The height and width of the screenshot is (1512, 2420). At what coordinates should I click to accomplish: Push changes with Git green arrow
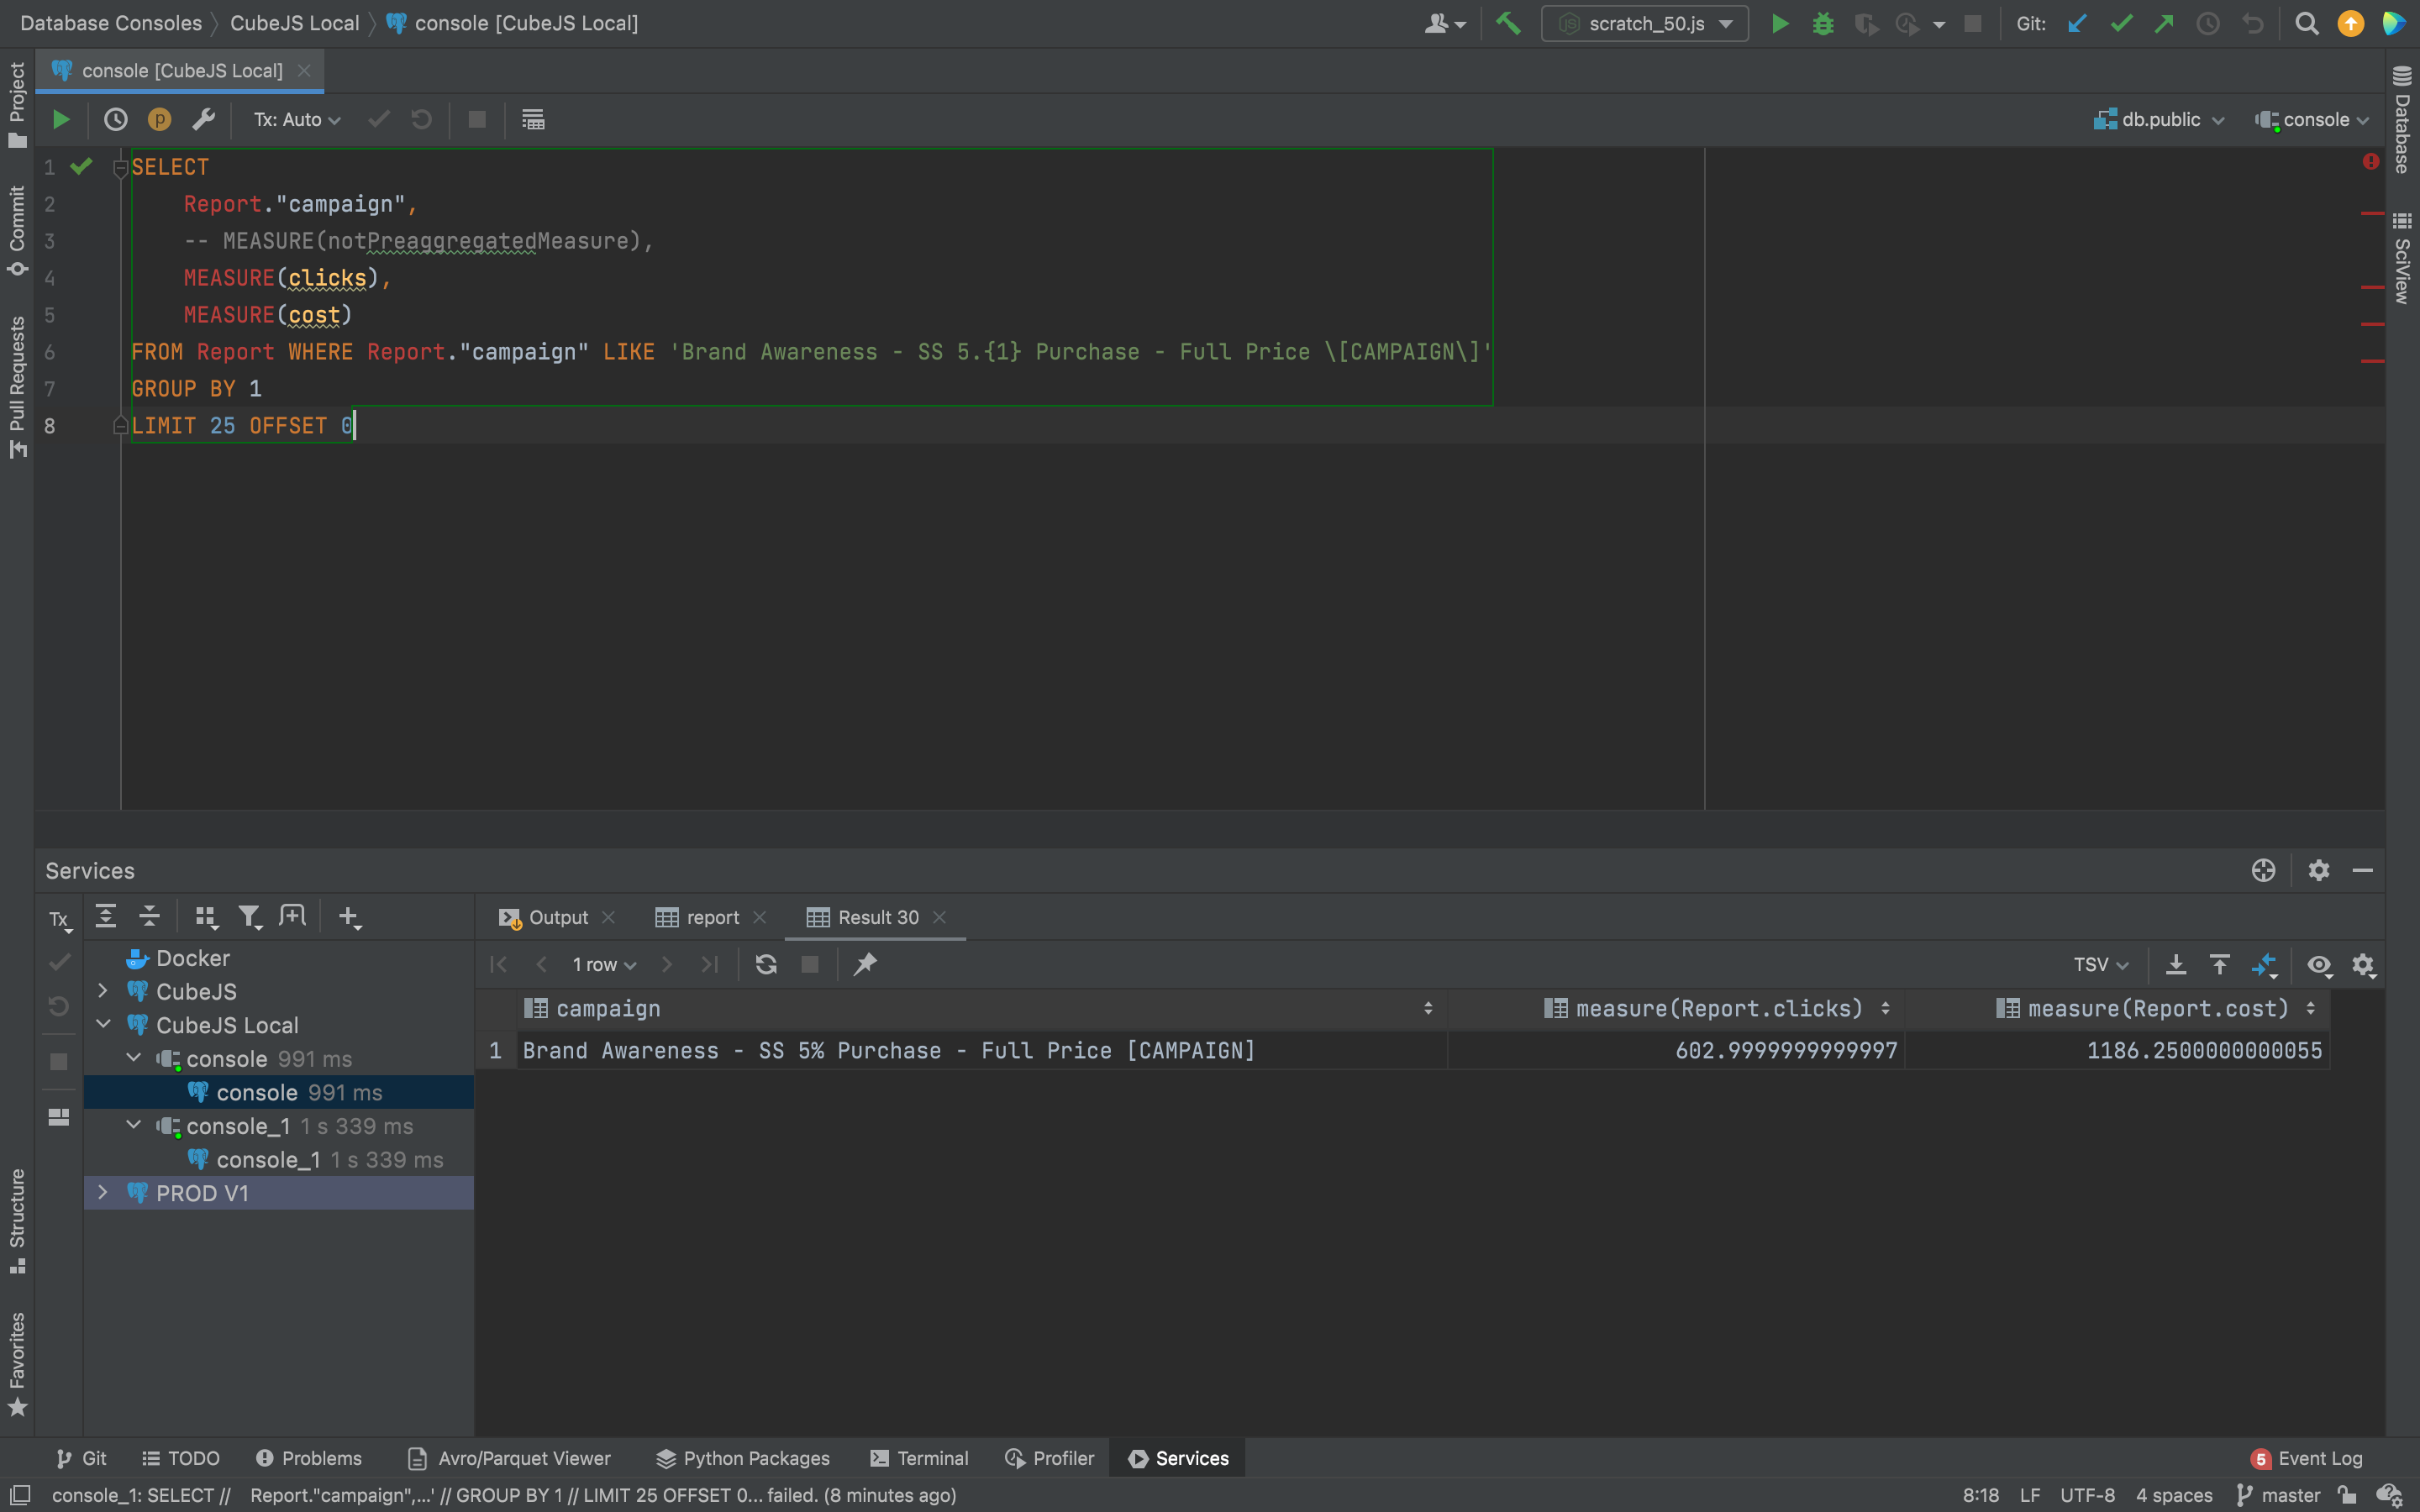coord(2164,23)
